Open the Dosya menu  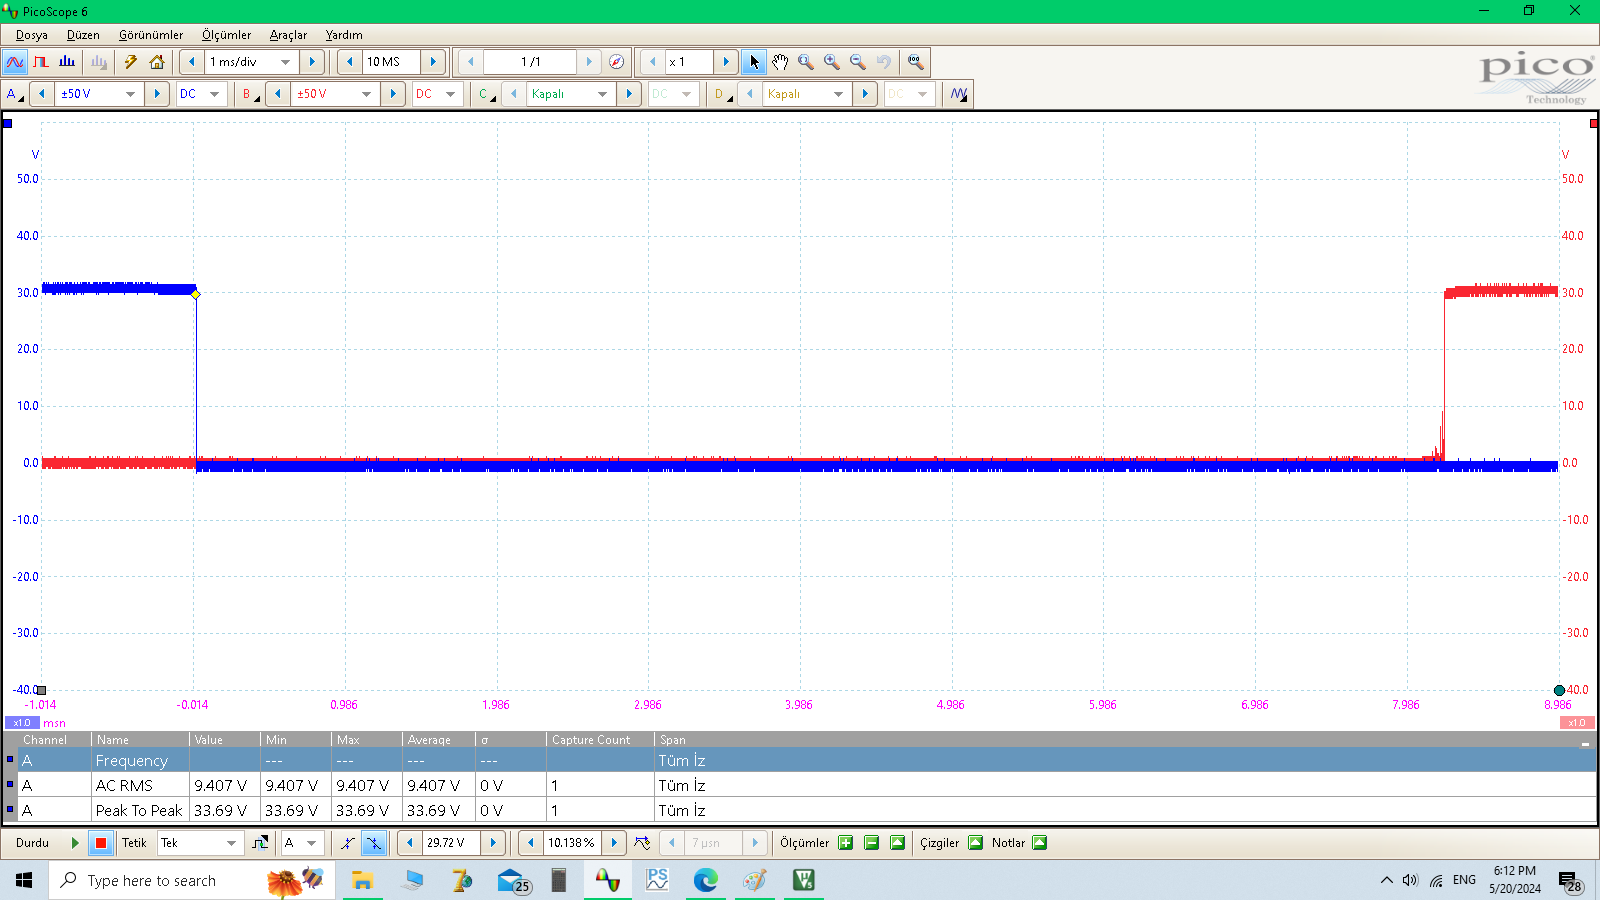(32, 35)
